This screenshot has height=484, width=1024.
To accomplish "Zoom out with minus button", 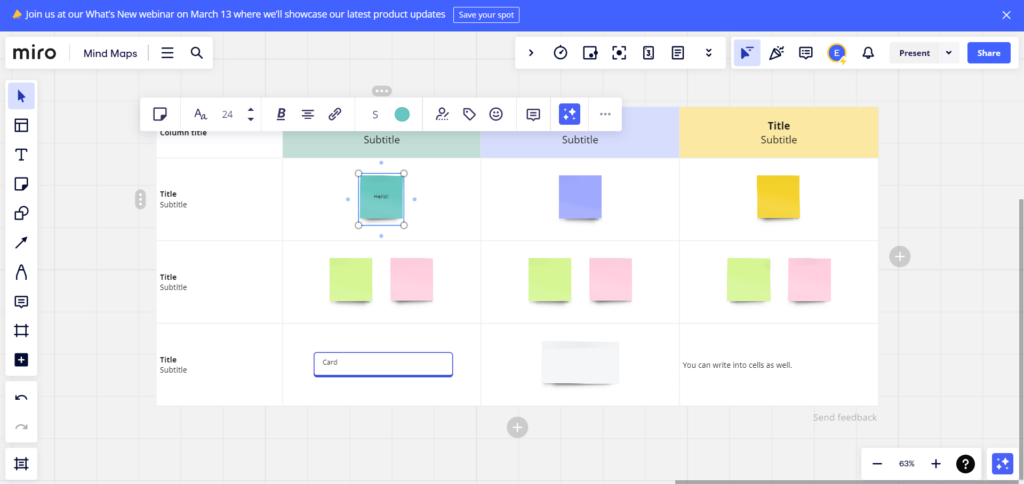I will point(877,464).
